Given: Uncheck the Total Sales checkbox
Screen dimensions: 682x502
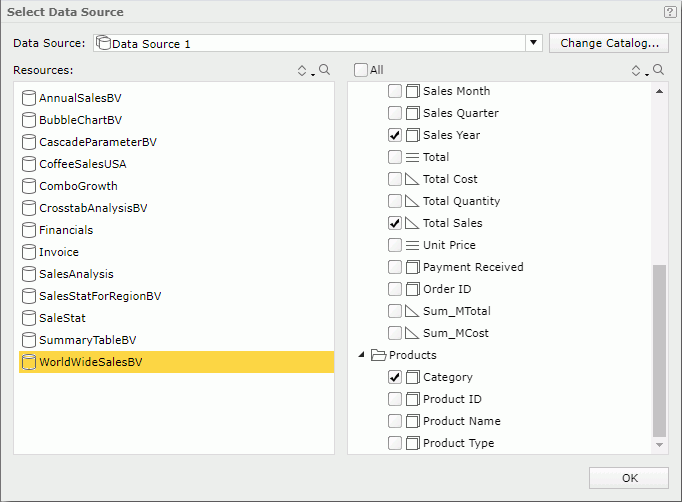Looking at the screenshot, I should click(x=394, y=223).
